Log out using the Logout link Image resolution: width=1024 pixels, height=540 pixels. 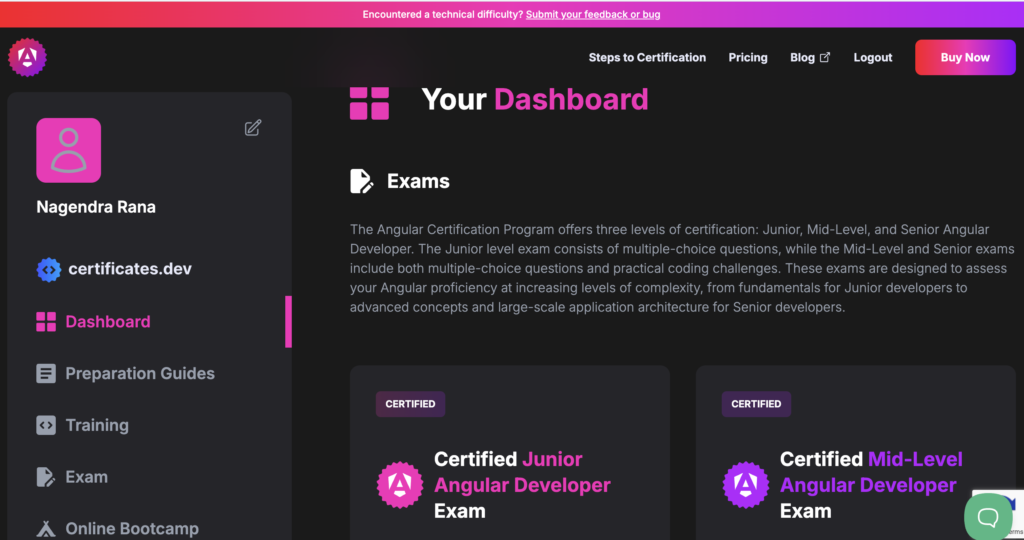pyautogui.click(x=872, y=58)
